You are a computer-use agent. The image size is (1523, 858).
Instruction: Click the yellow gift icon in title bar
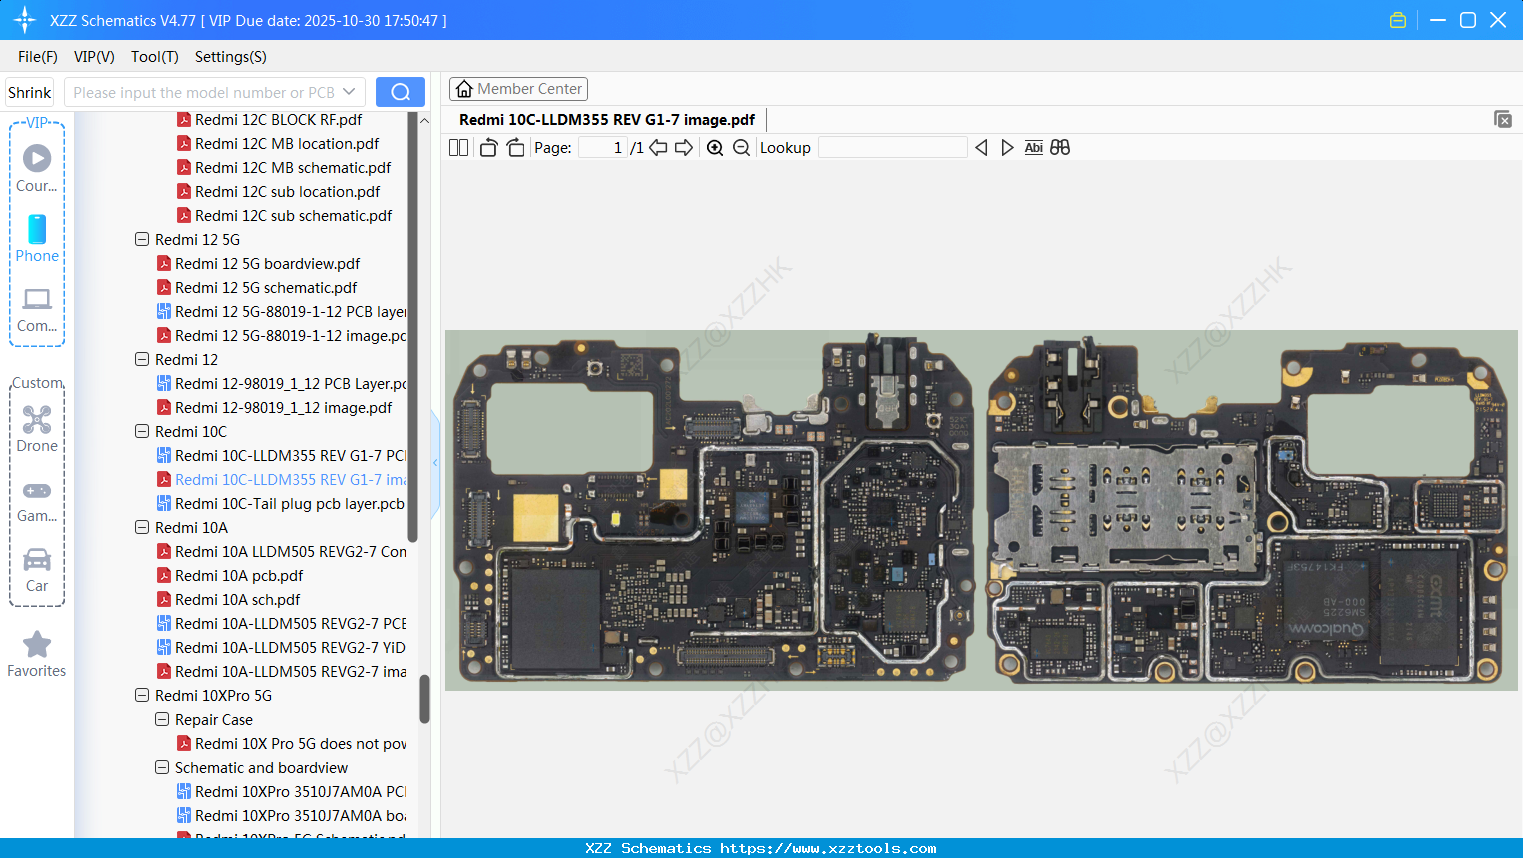(1398, 20)
